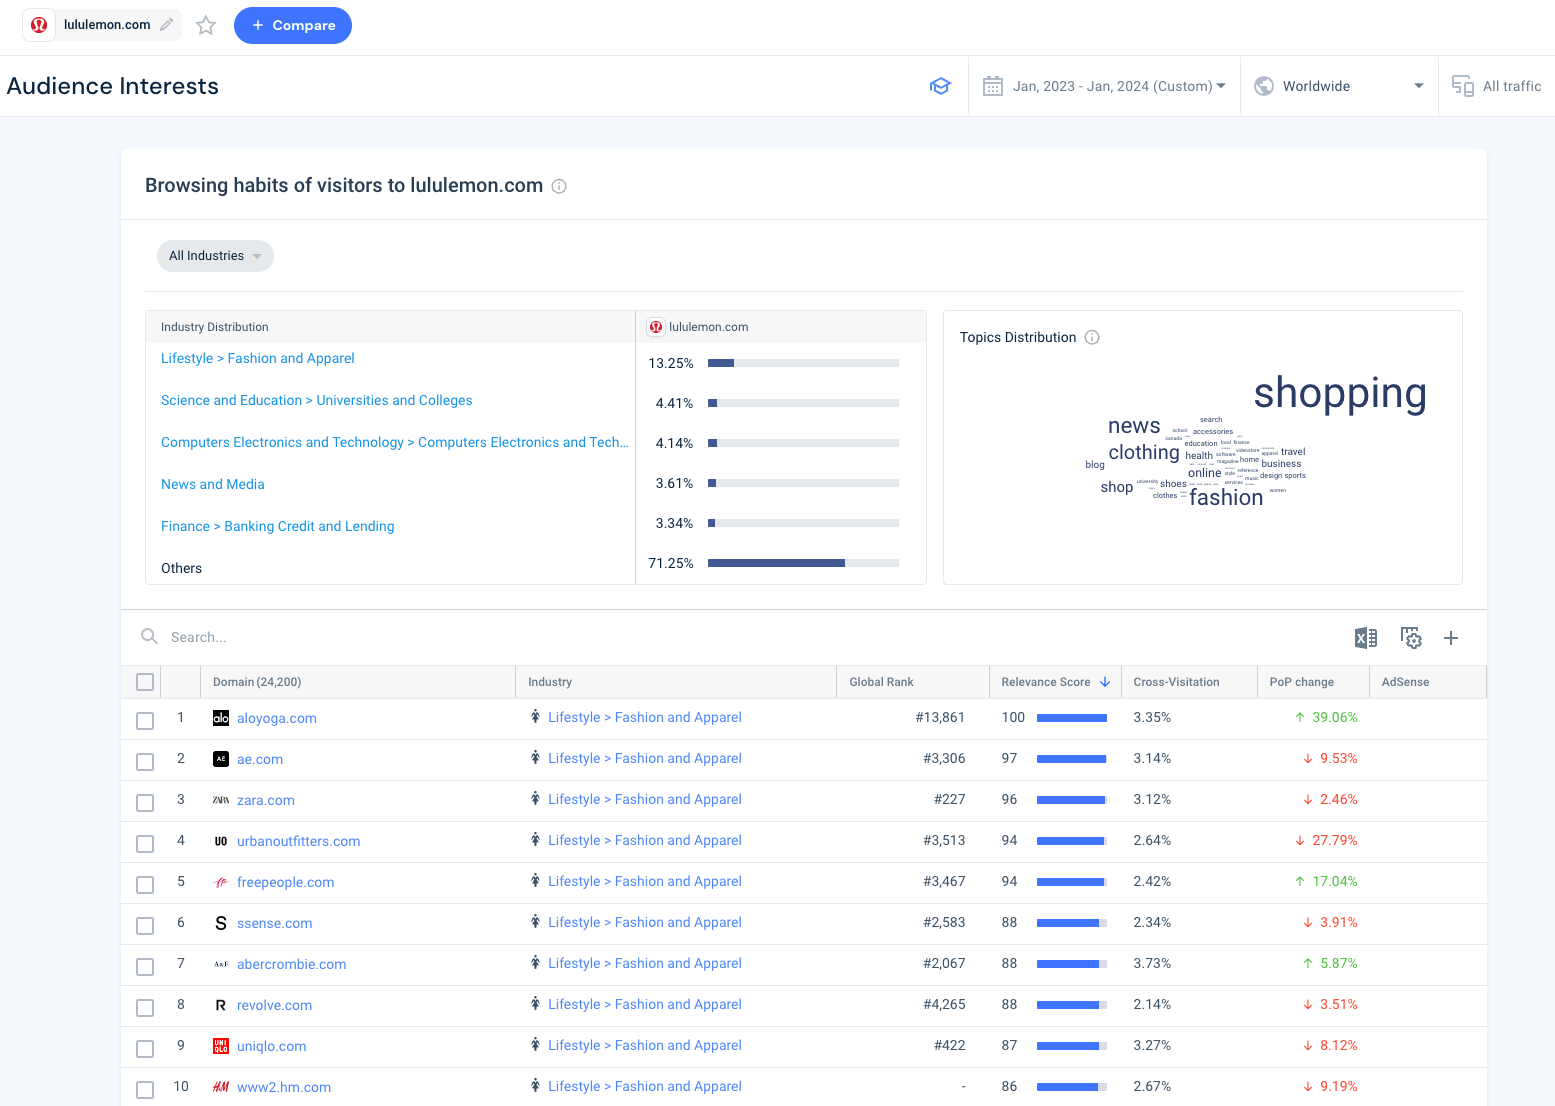Click the Compare button
The image size is (1555, 1106).
tap(293, 25)
